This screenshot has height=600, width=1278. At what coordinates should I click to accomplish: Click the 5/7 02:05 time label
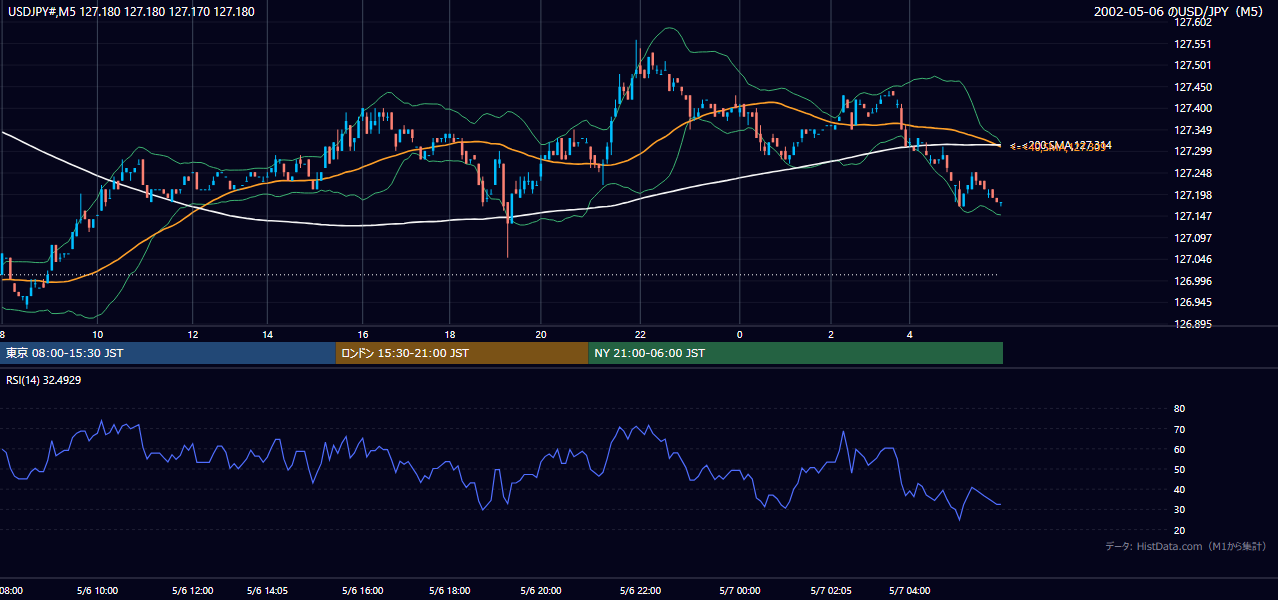tap(830, 590)
